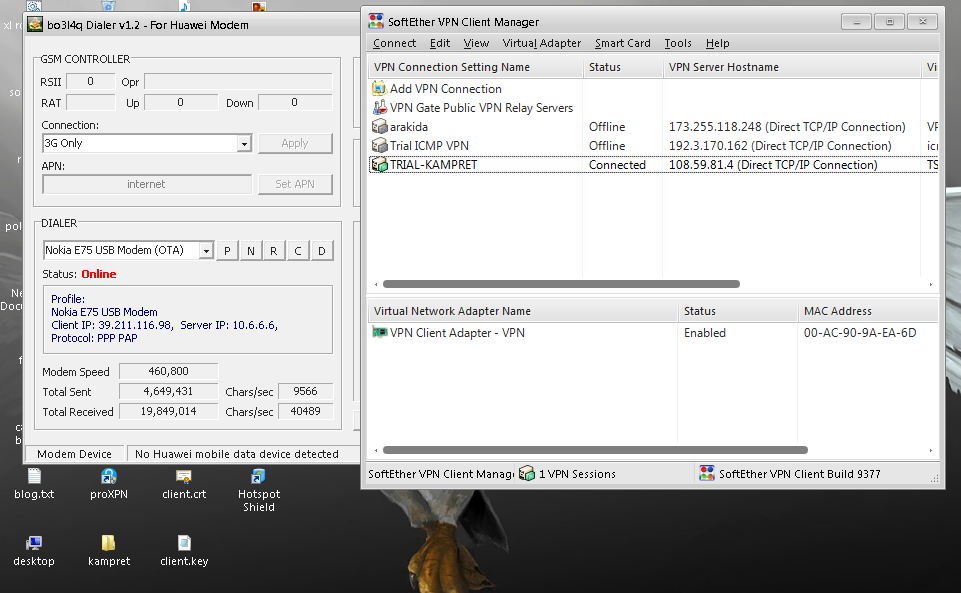Click the APN internet input field
The image size is (961, 593).
coord(146,184)
